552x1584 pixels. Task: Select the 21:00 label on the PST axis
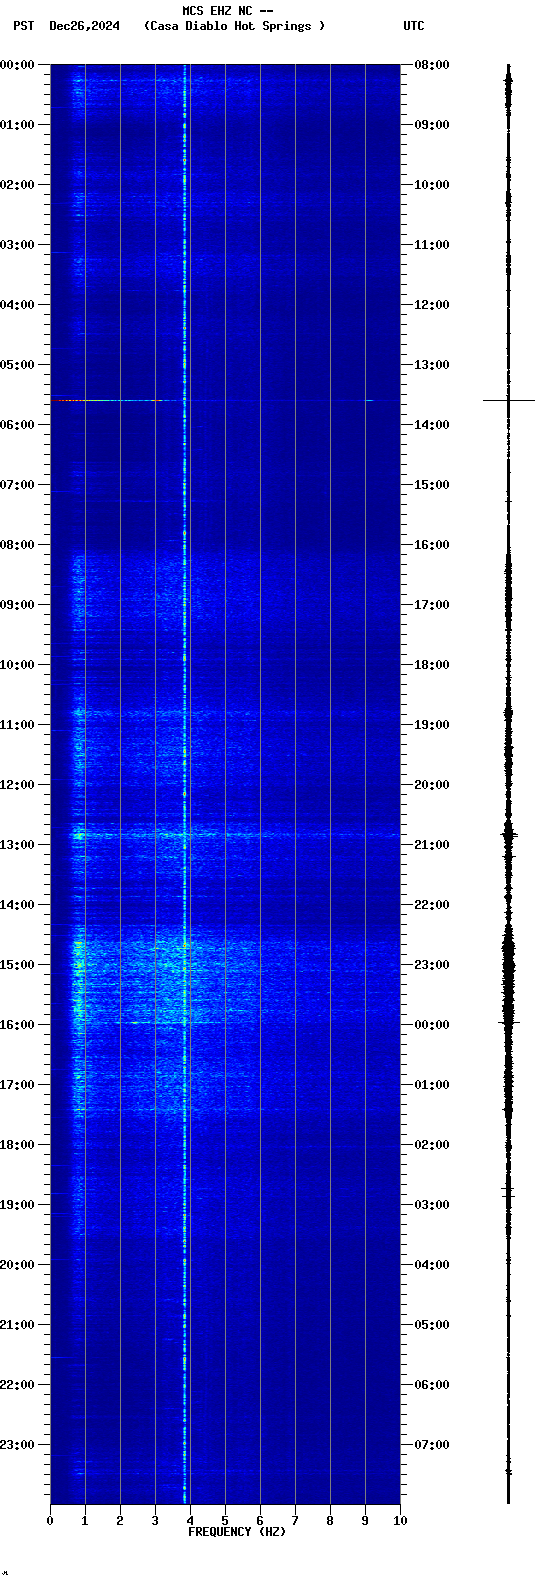click(18, 1325)
